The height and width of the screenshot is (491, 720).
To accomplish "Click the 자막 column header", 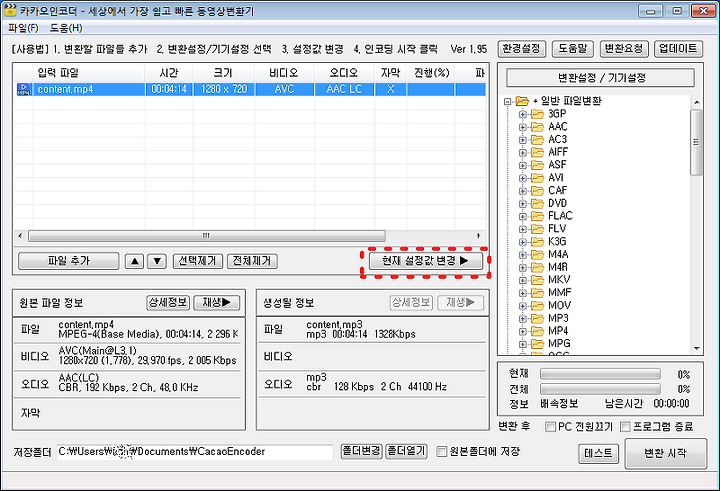I will 390,73.
